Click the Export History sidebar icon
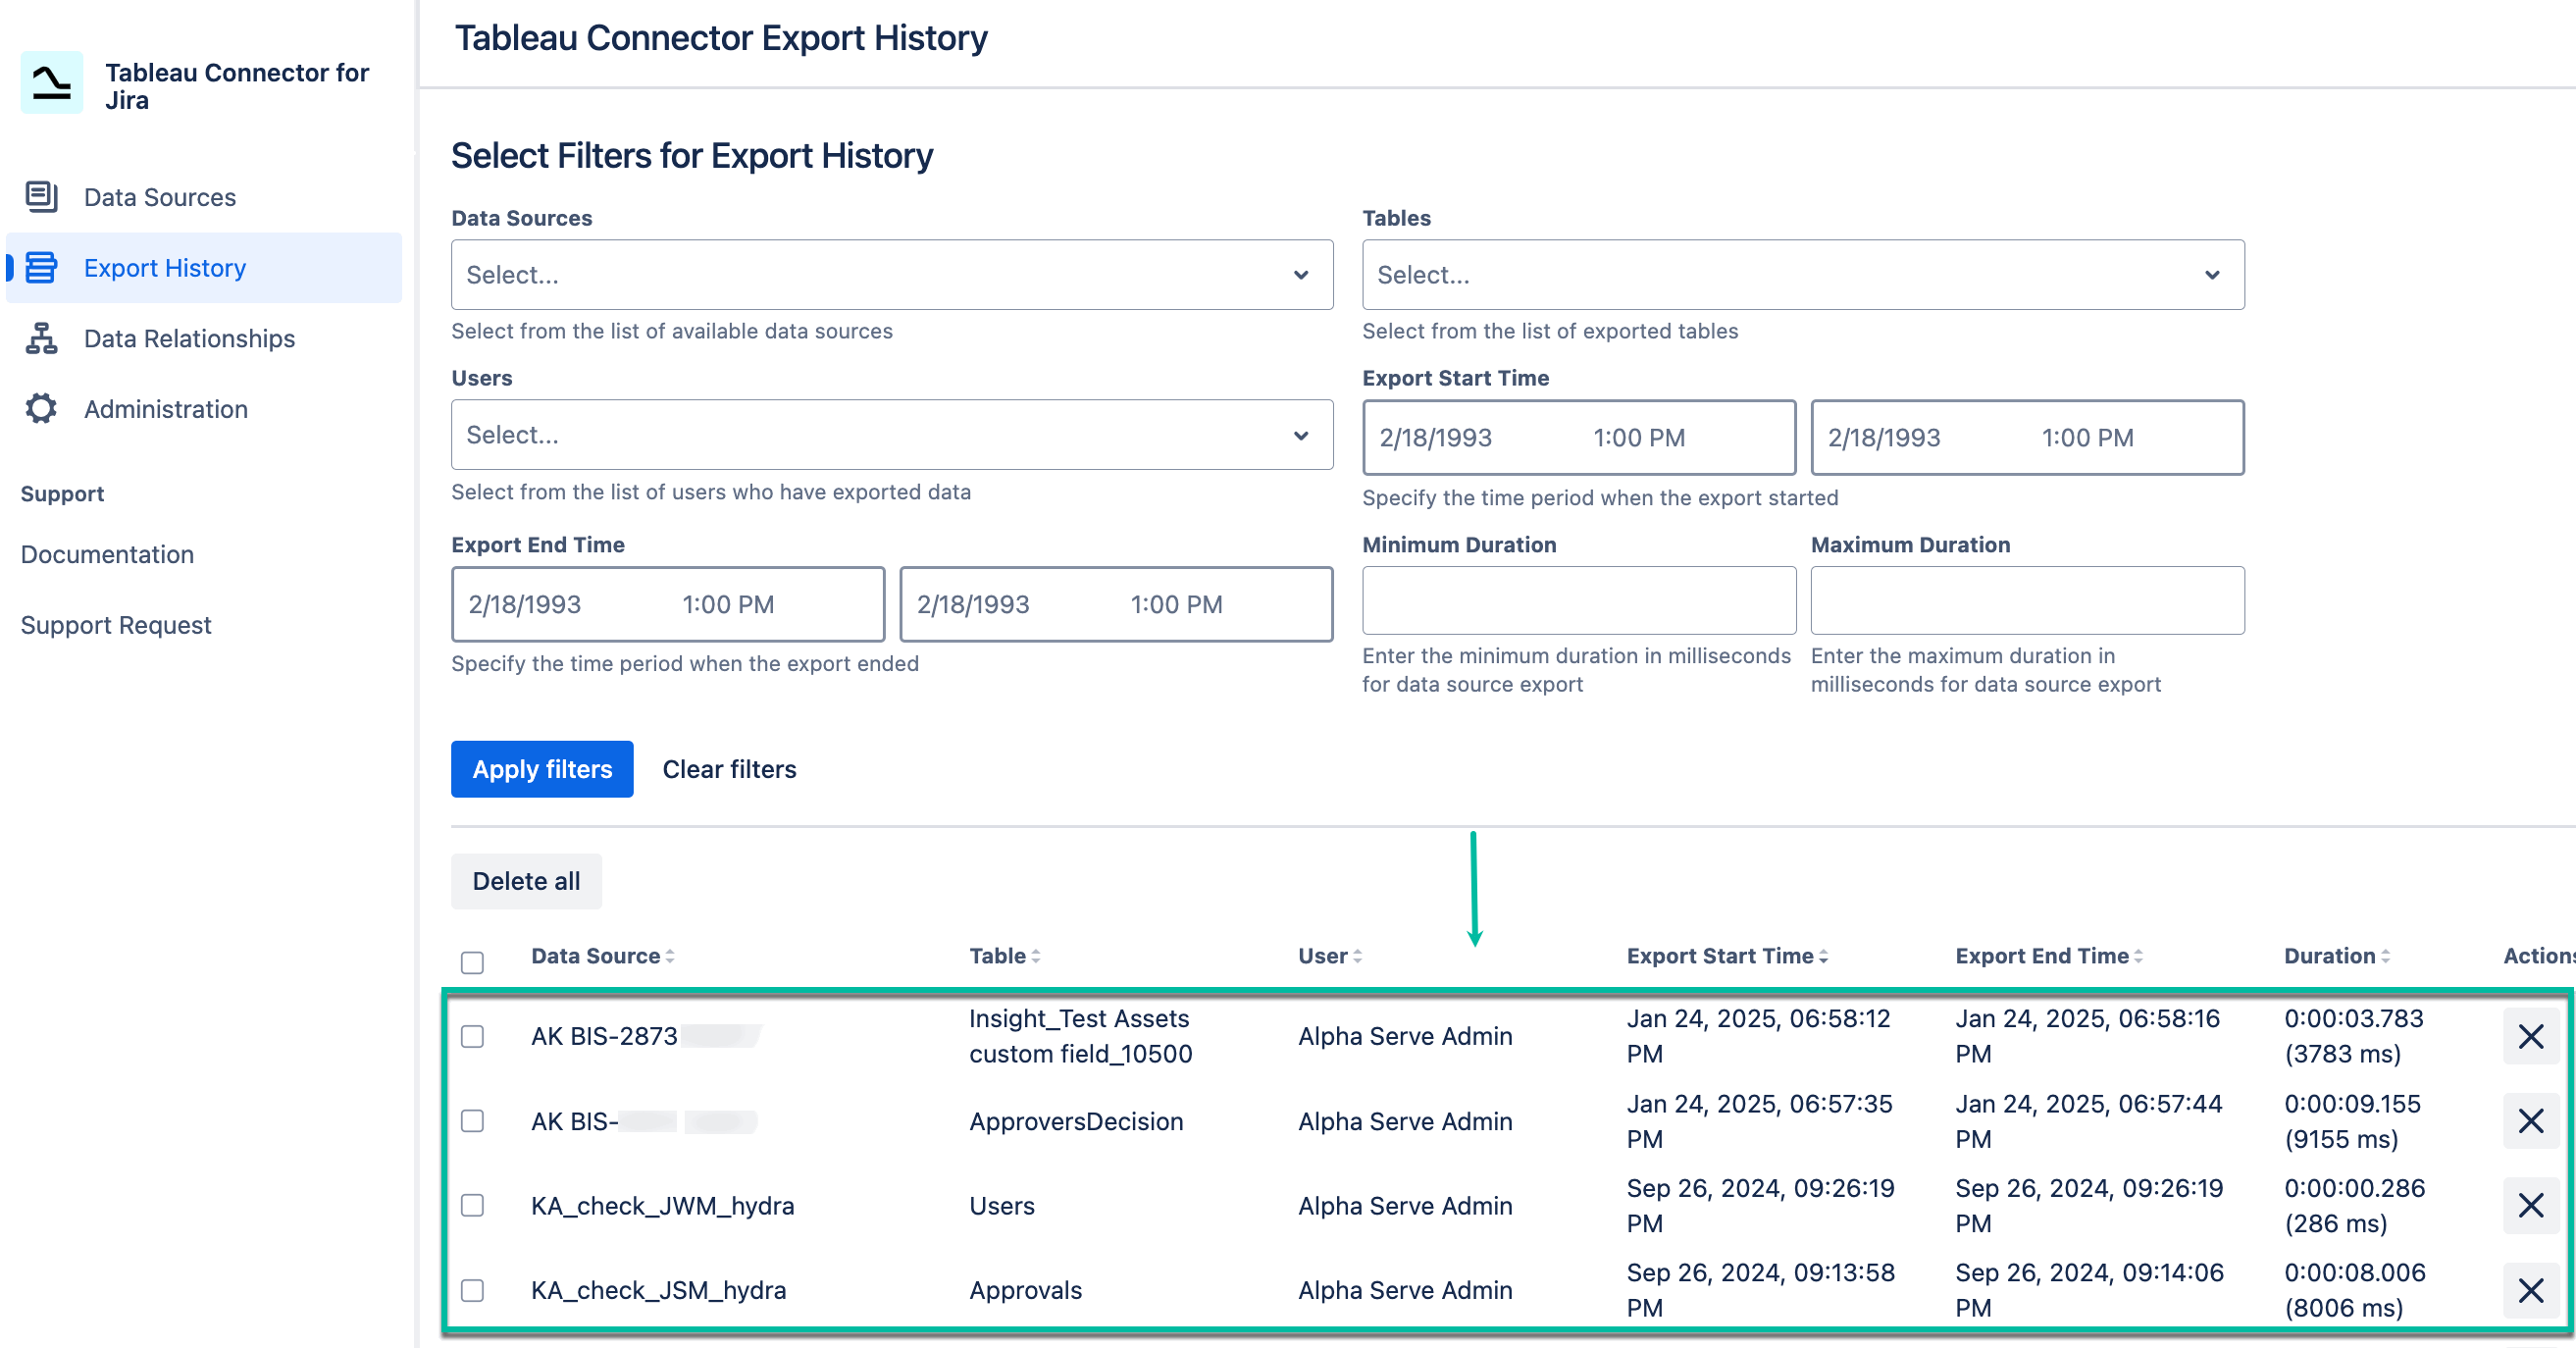 pyautogui.click(x=40, y=268)
